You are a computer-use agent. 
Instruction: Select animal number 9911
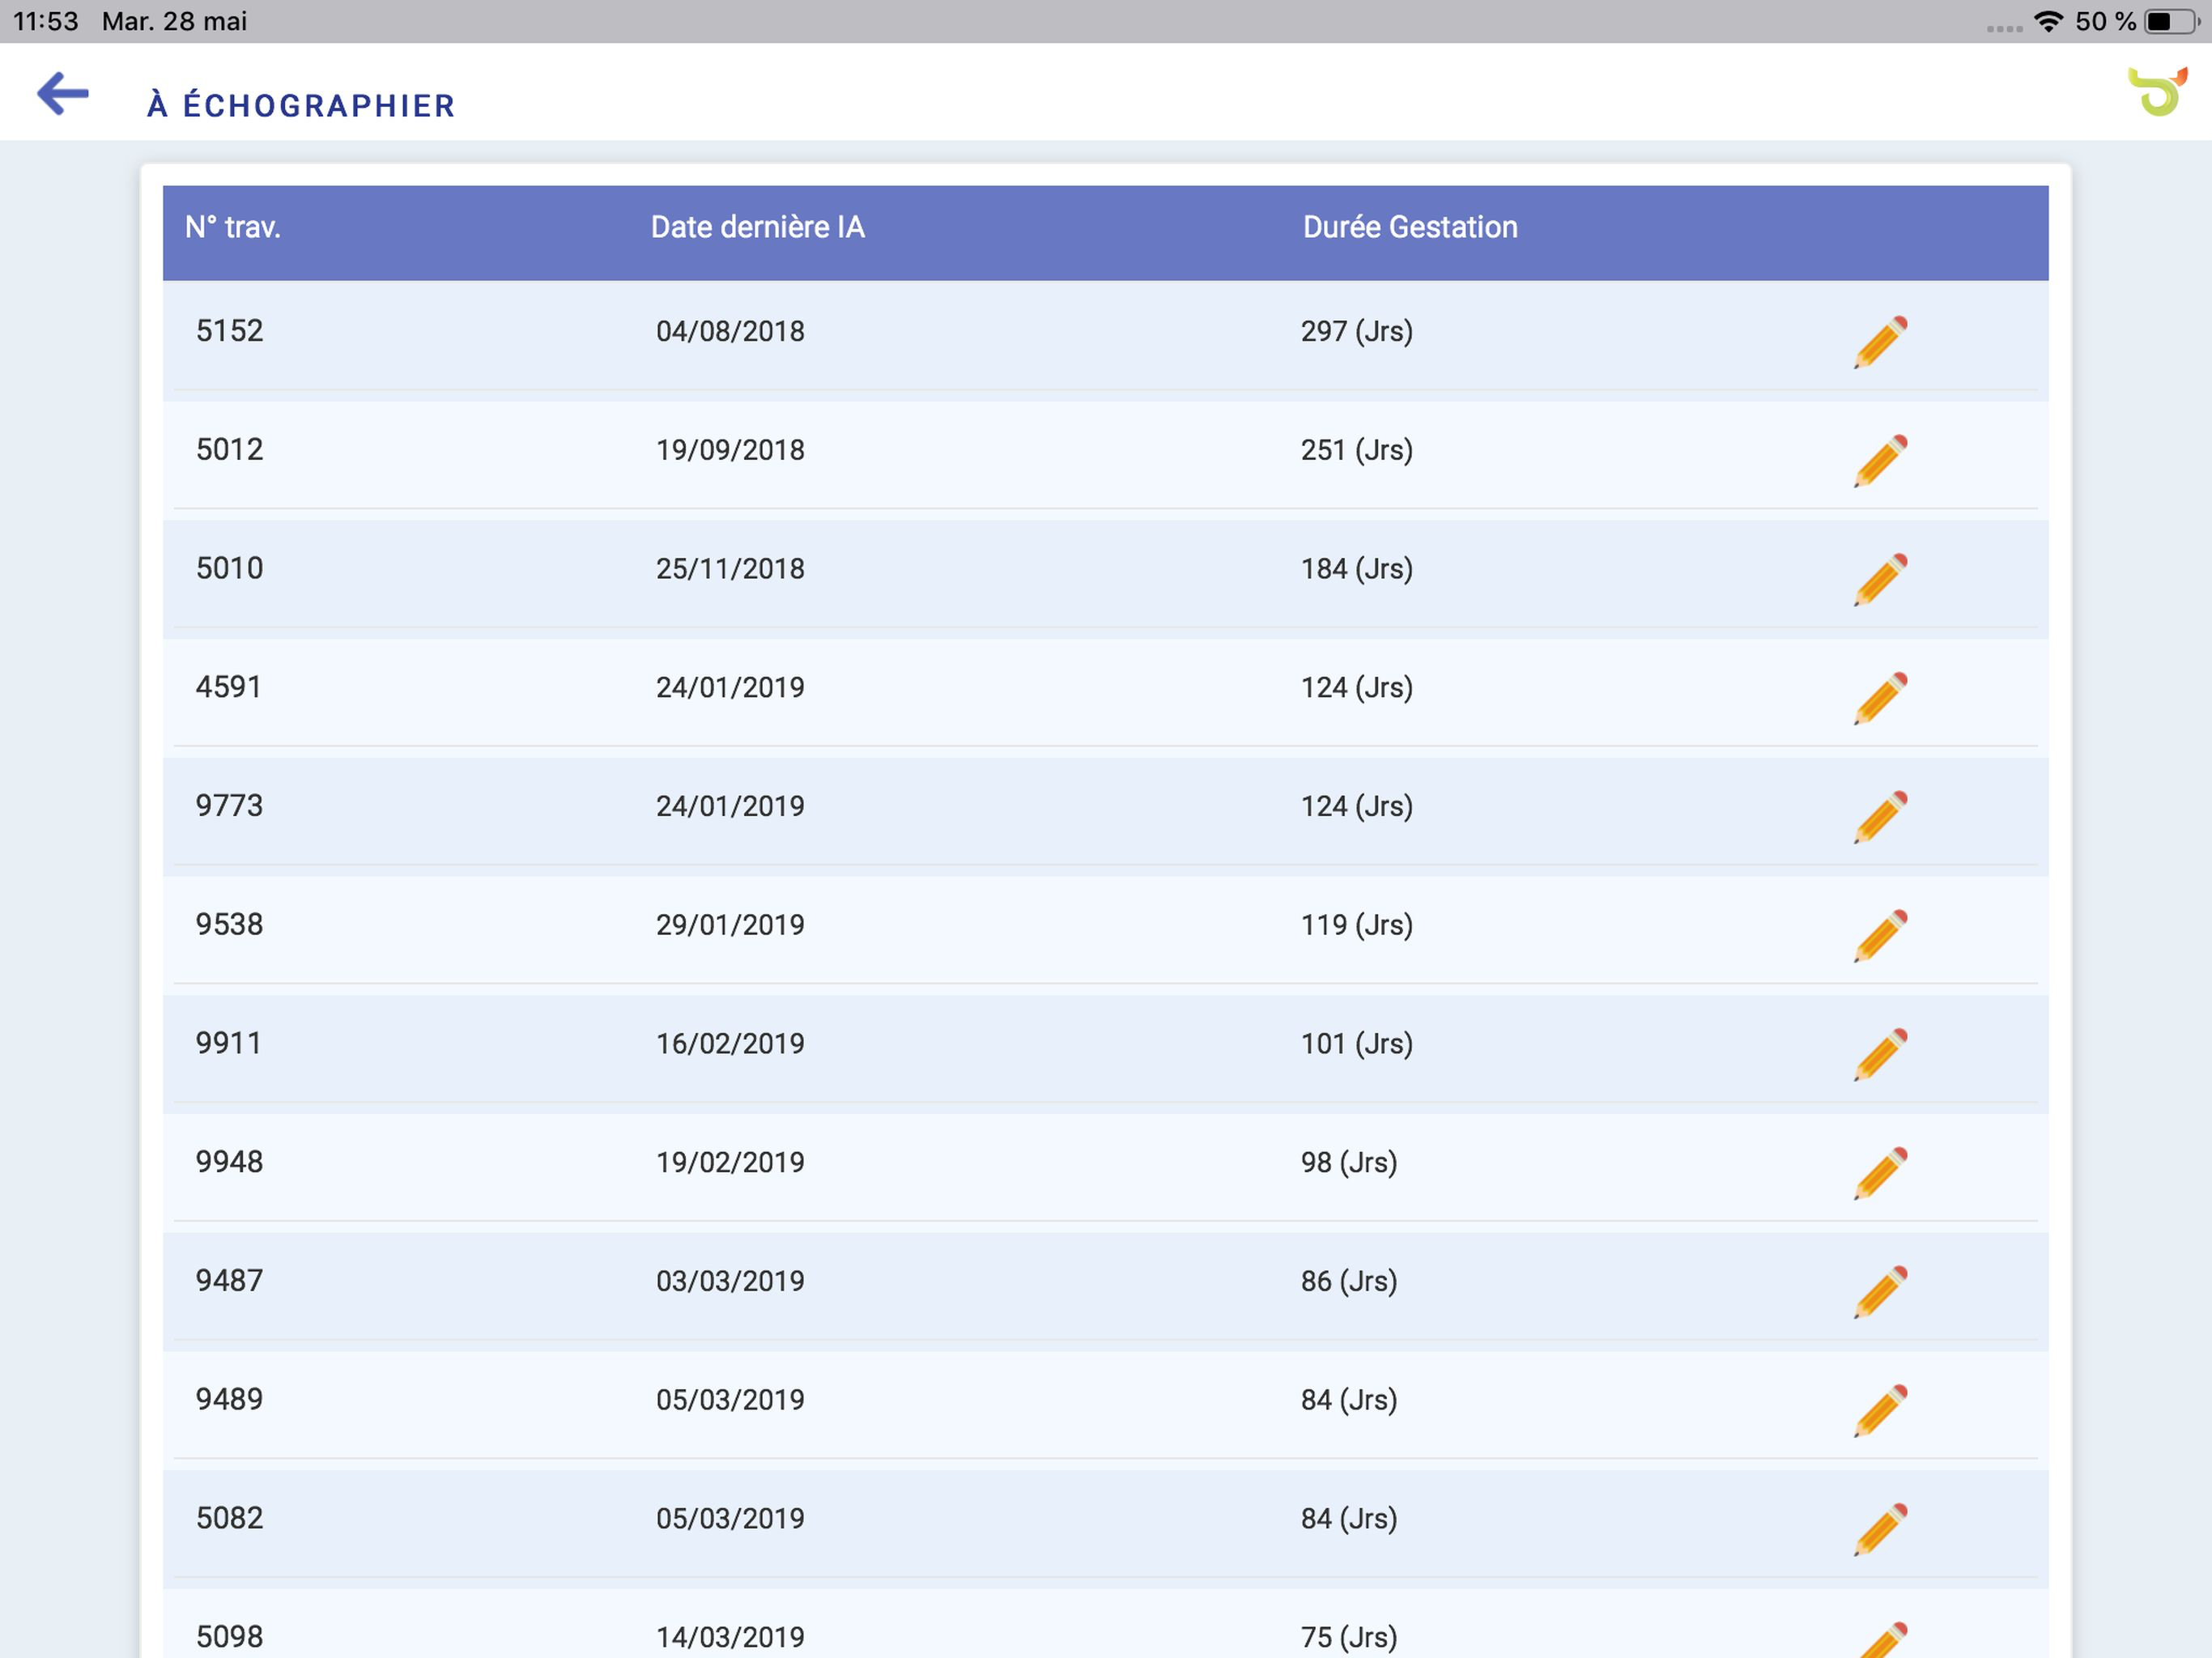point(229,1043)
